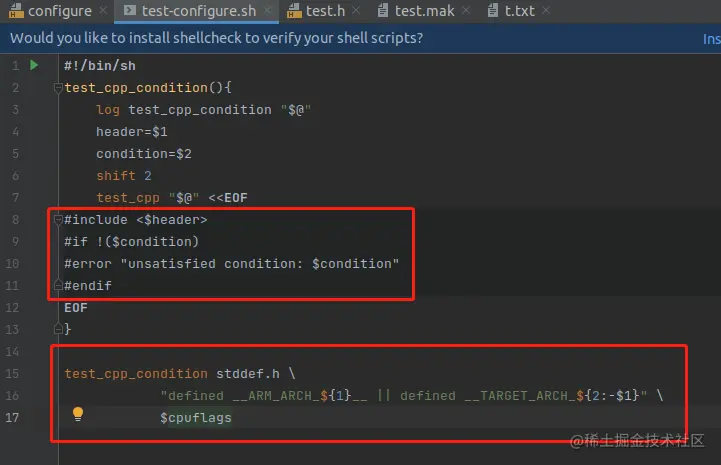The width and height of the screenshot is (721, 465).
Task: Switch to the configure tab
Action: [x=59, y=11]
